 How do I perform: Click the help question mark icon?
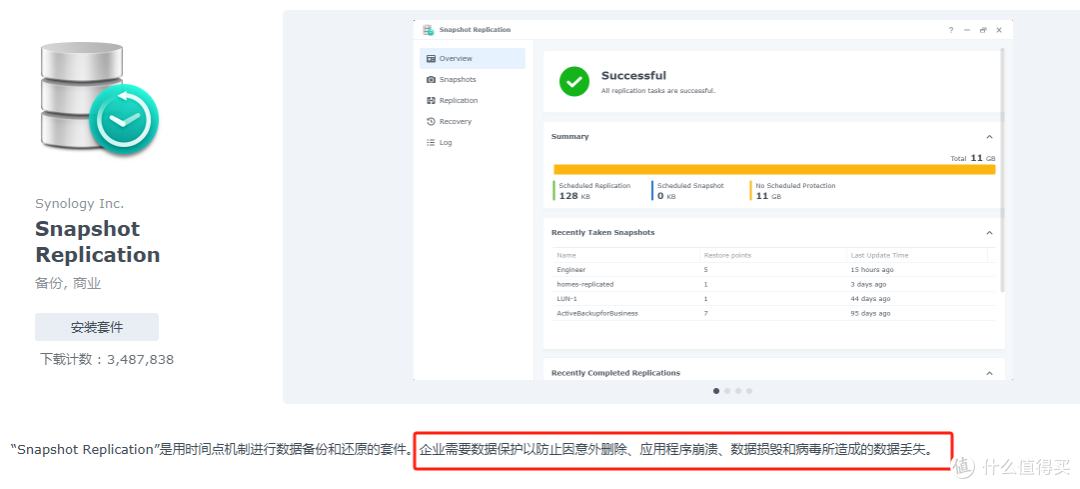[x=951, y=30]
